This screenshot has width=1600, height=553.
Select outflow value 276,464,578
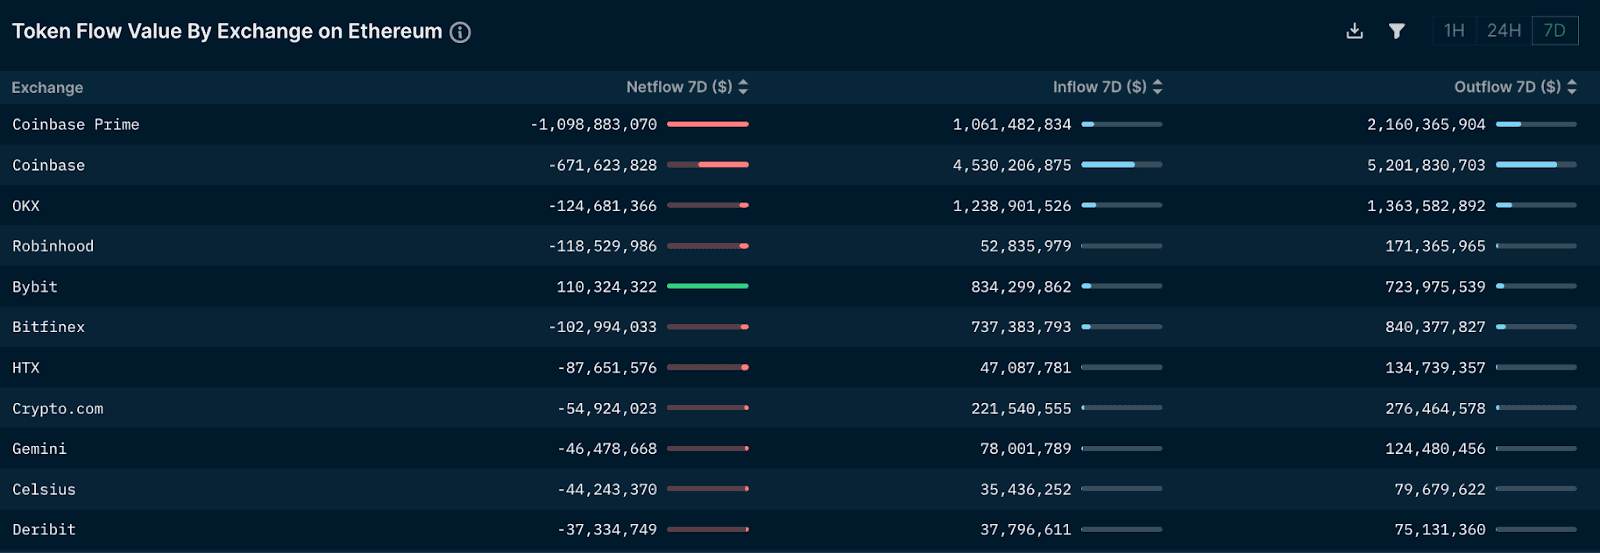[1435, 409]
